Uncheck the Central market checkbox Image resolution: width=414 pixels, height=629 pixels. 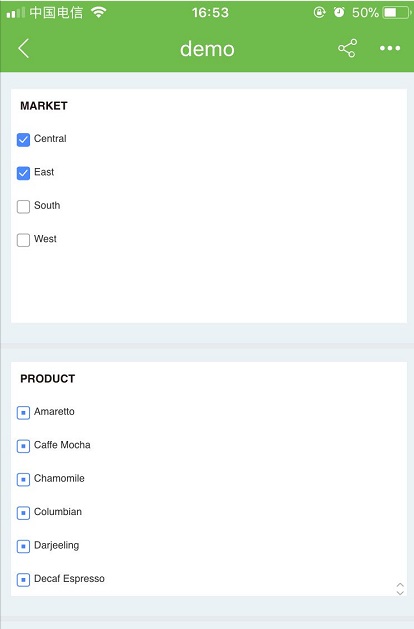[x=23, y=140]
